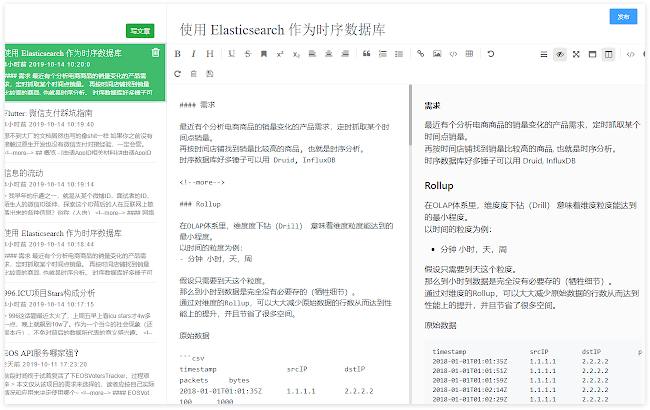Apply strikethrough formatting
Screen dimensions: 650x410
click(x=247, y=54)
